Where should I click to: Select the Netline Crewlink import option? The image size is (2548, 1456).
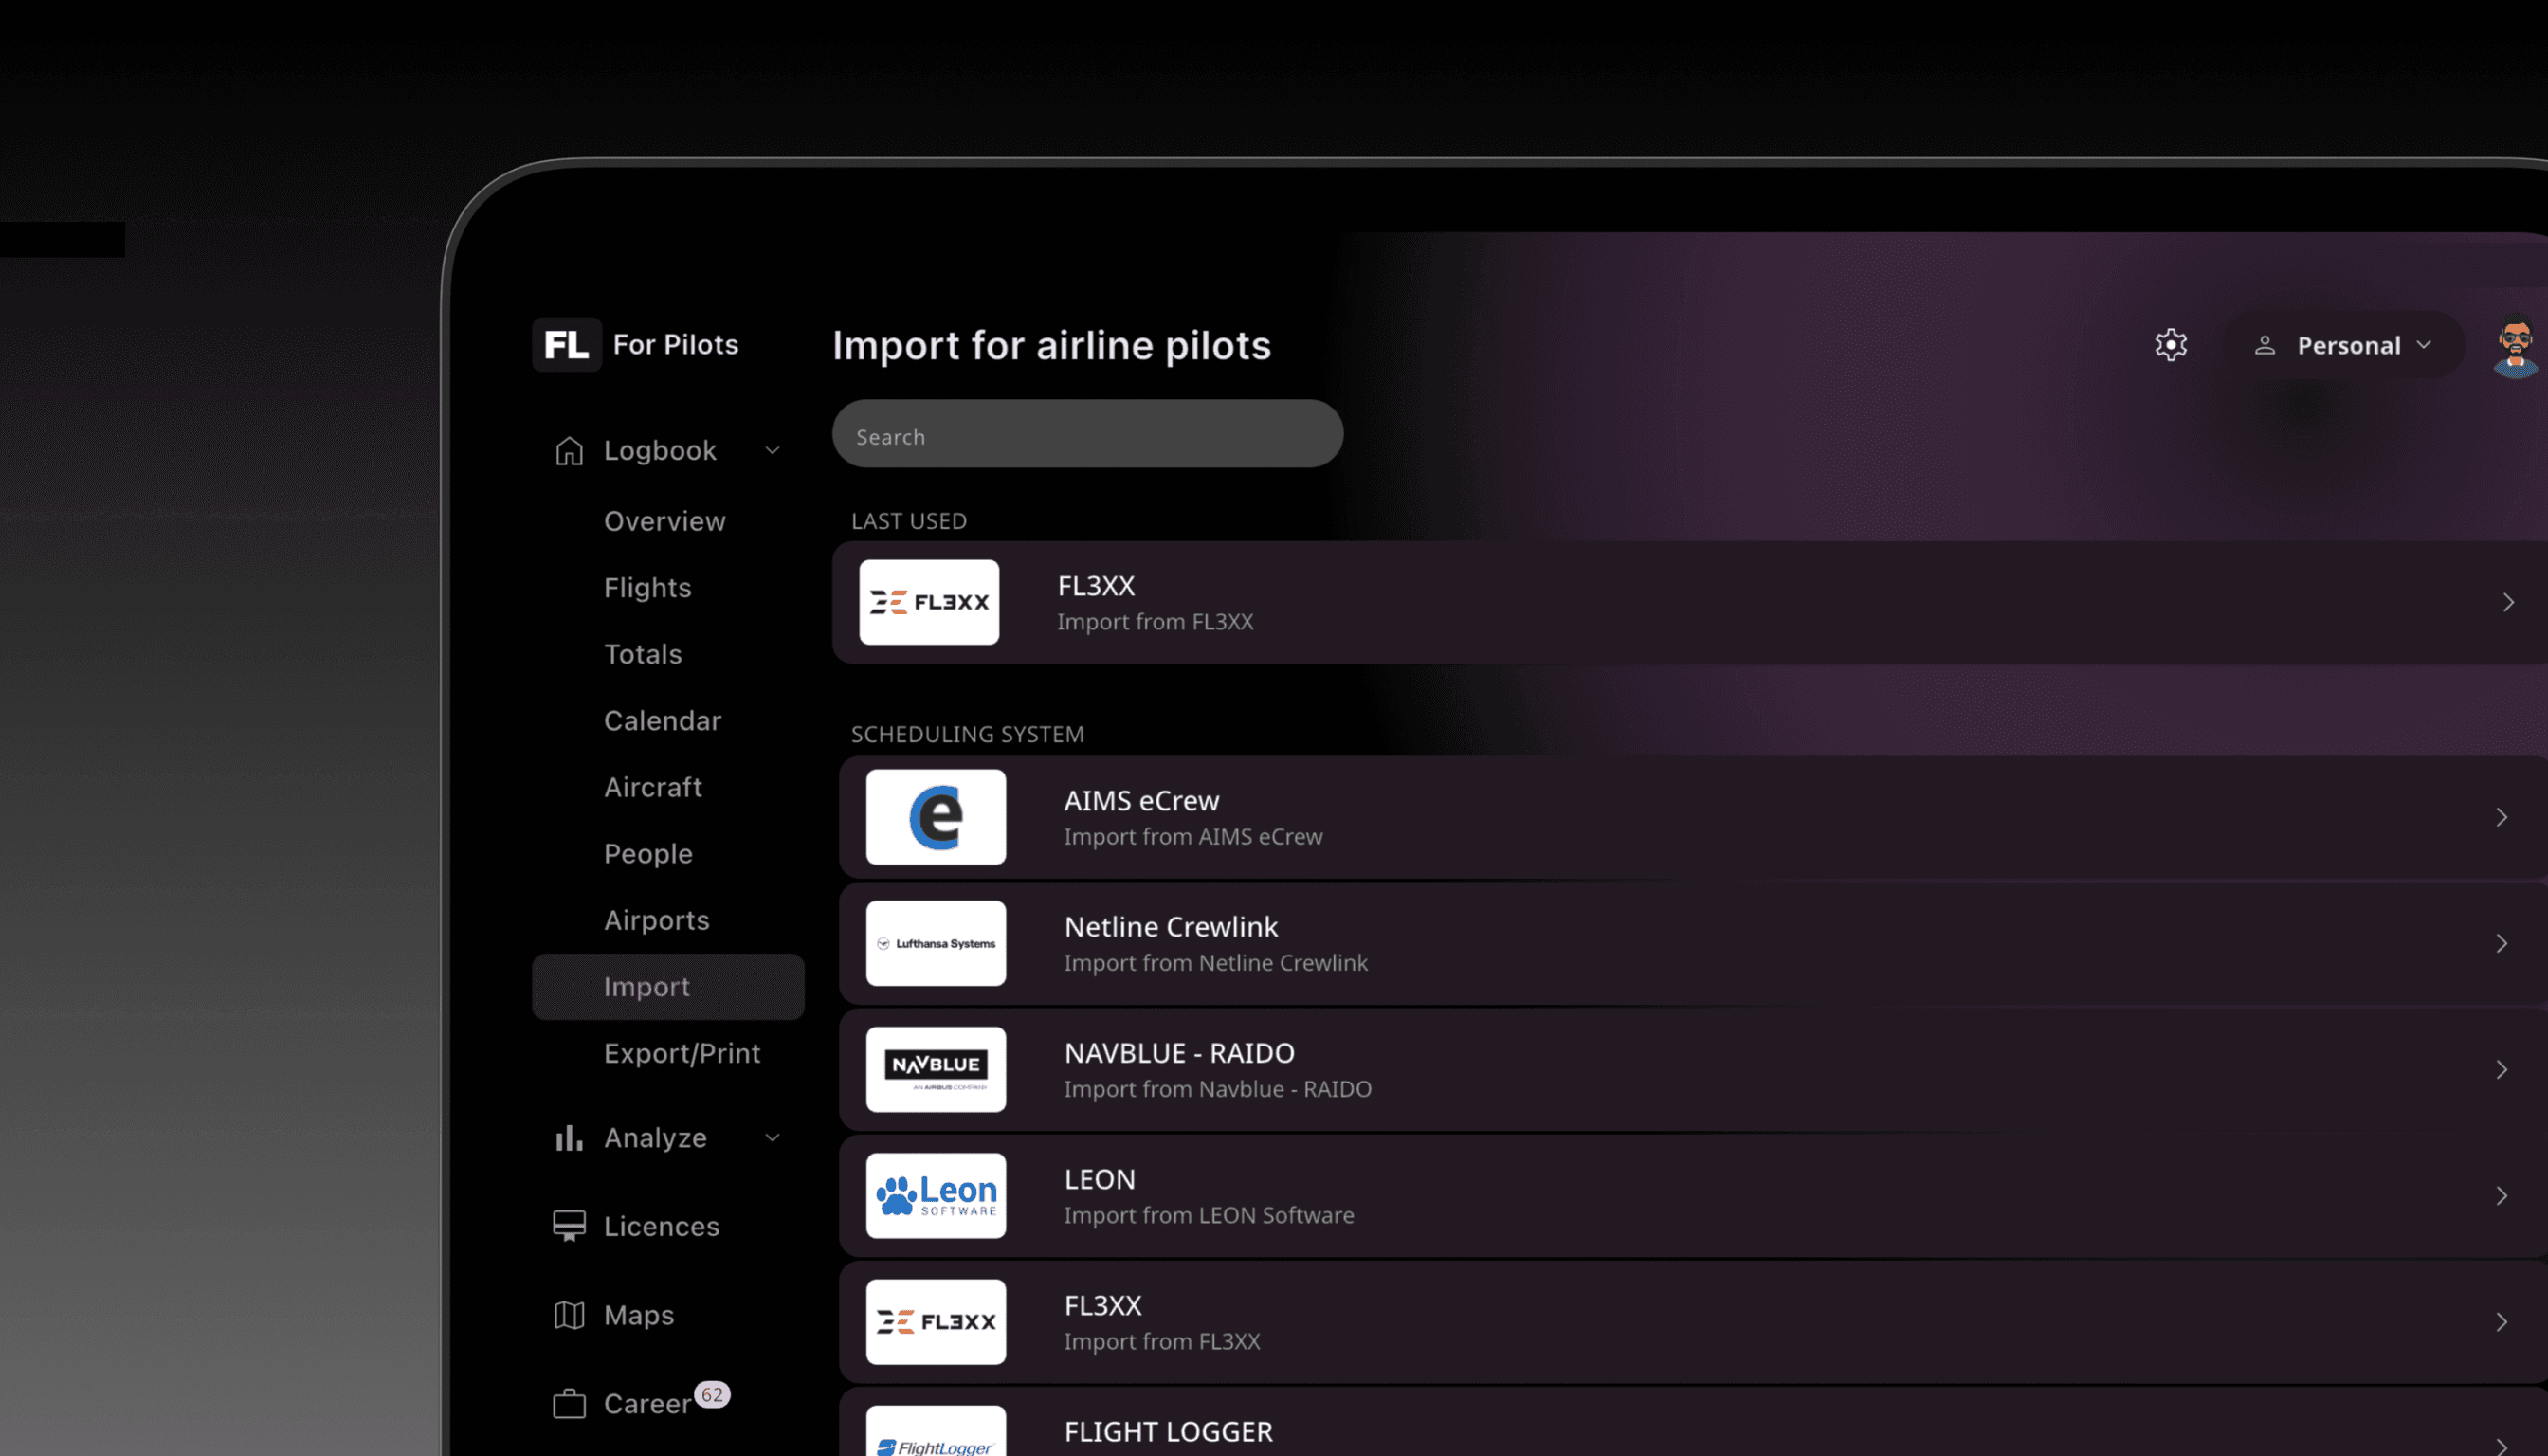(1500, 942)
